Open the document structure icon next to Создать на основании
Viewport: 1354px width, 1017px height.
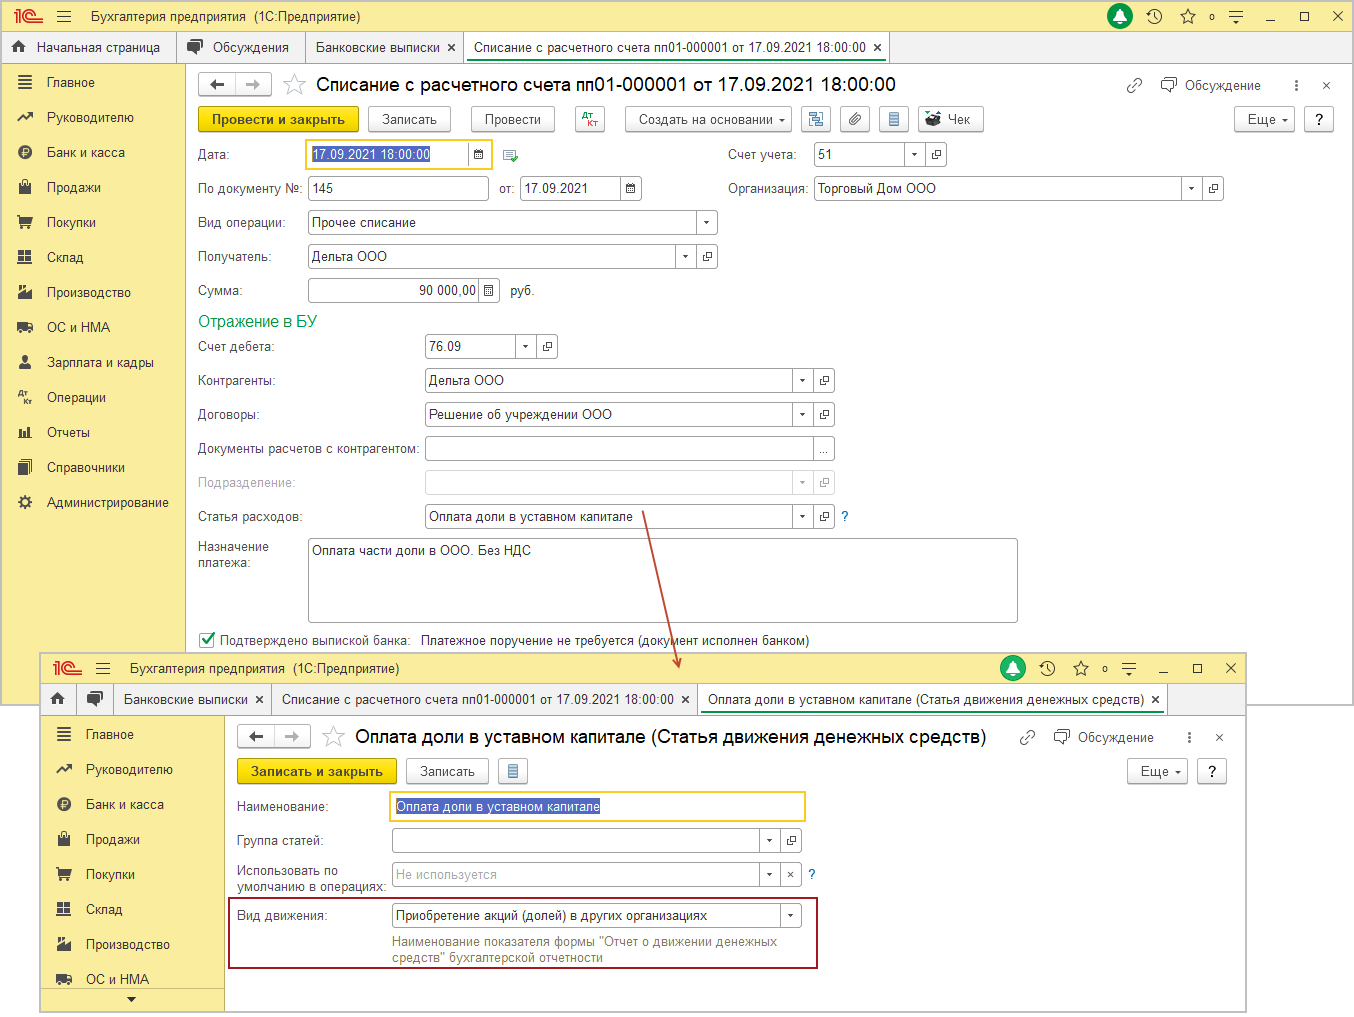[x=816, y=119]
